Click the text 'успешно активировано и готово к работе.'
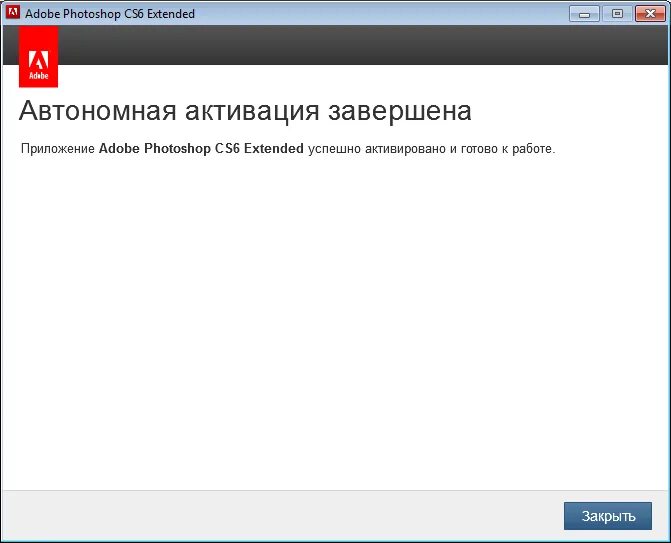Image resolution: width=671 pixels, height=543 pixels. point(431,149)
